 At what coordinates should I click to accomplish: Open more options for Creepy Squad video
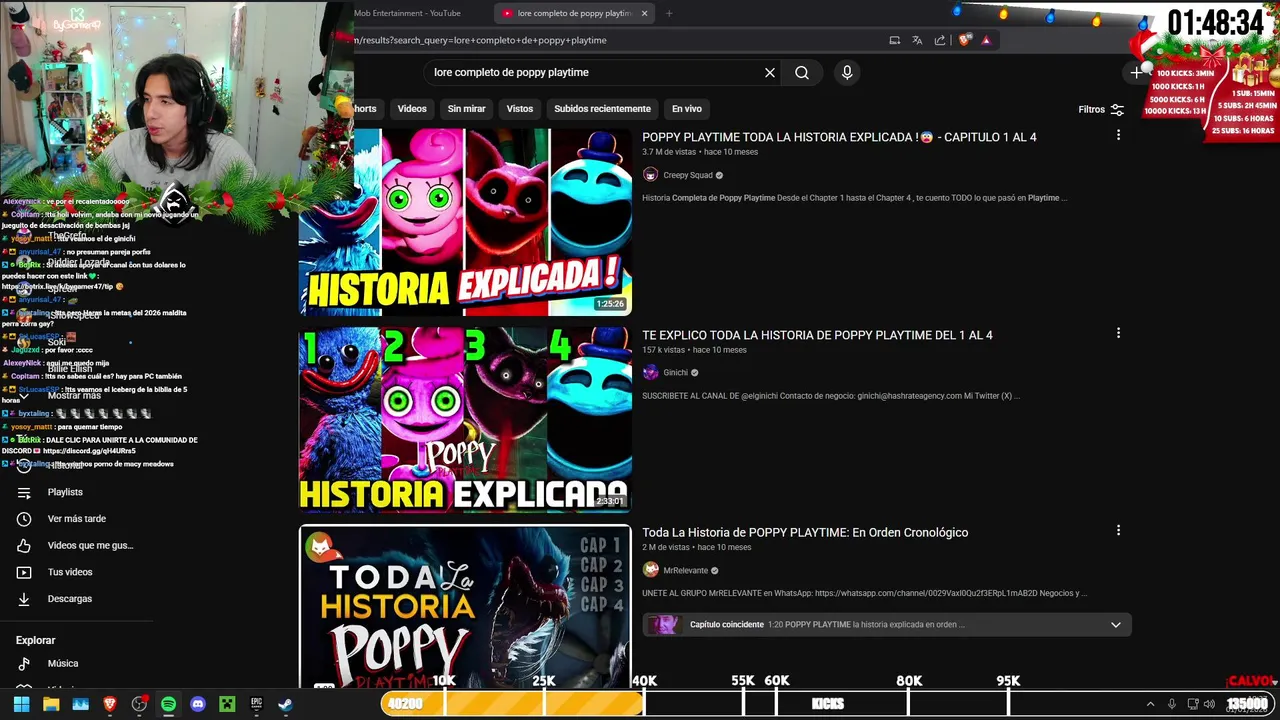pyautogui.click(x=1118, y=135)
